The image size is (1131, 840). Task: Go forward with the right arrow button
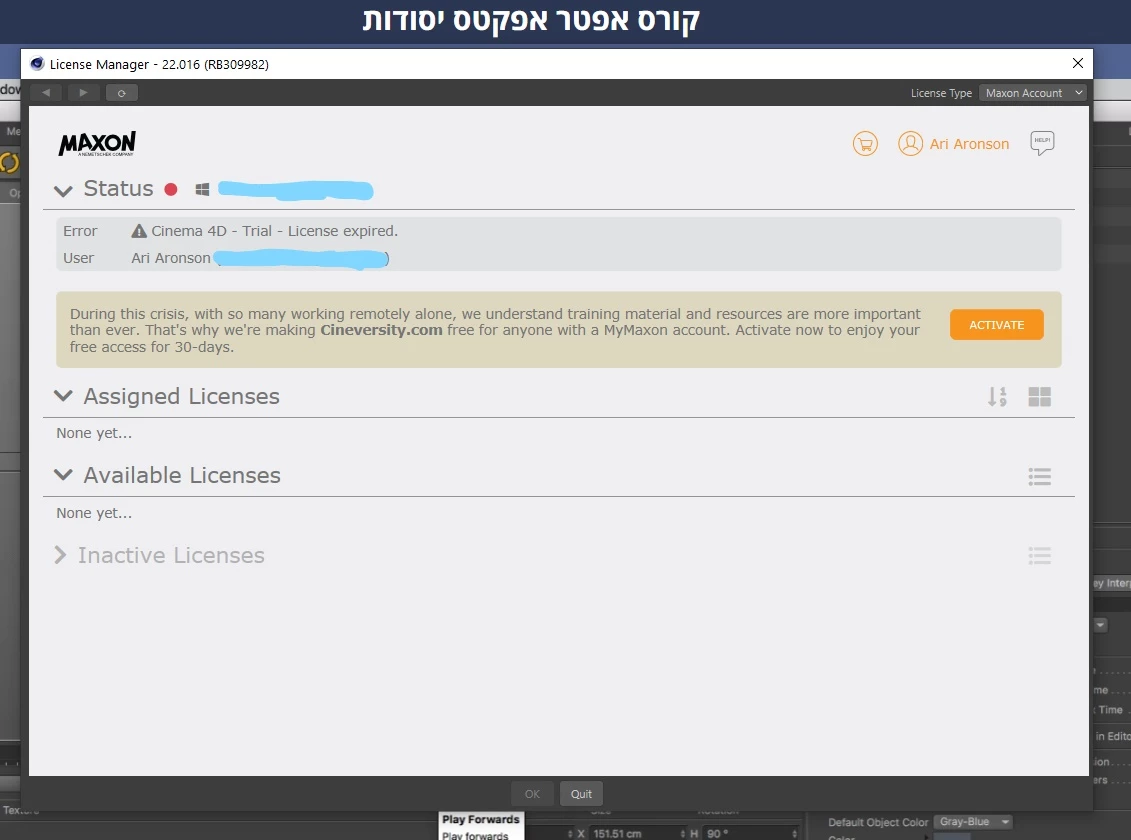83,93
